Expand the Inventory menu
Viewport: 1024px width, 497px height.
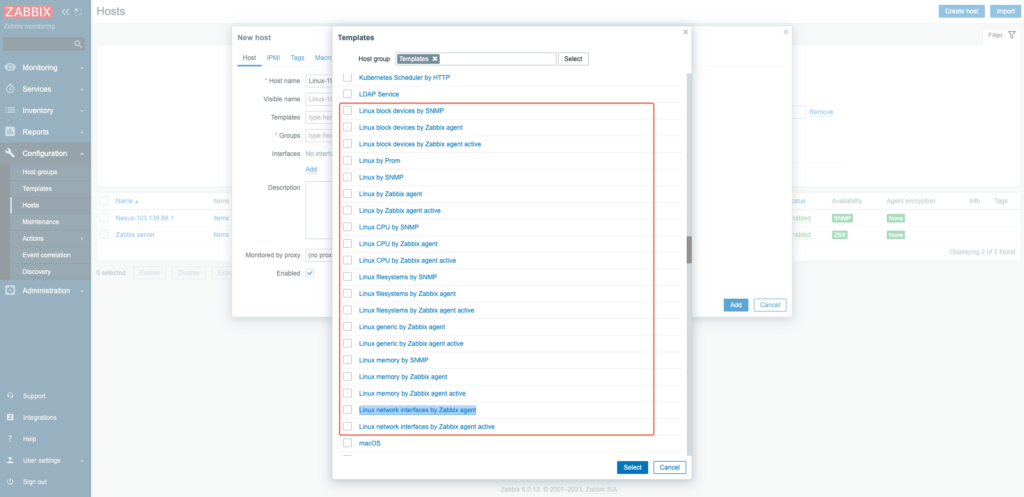point(82,111)
